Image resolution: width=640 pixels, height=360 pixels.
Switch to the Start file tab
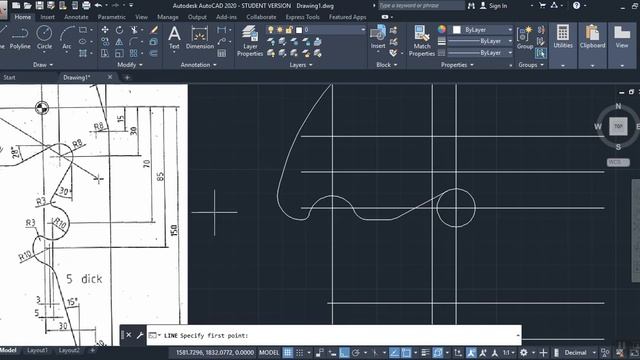click(x=9, y=77)
